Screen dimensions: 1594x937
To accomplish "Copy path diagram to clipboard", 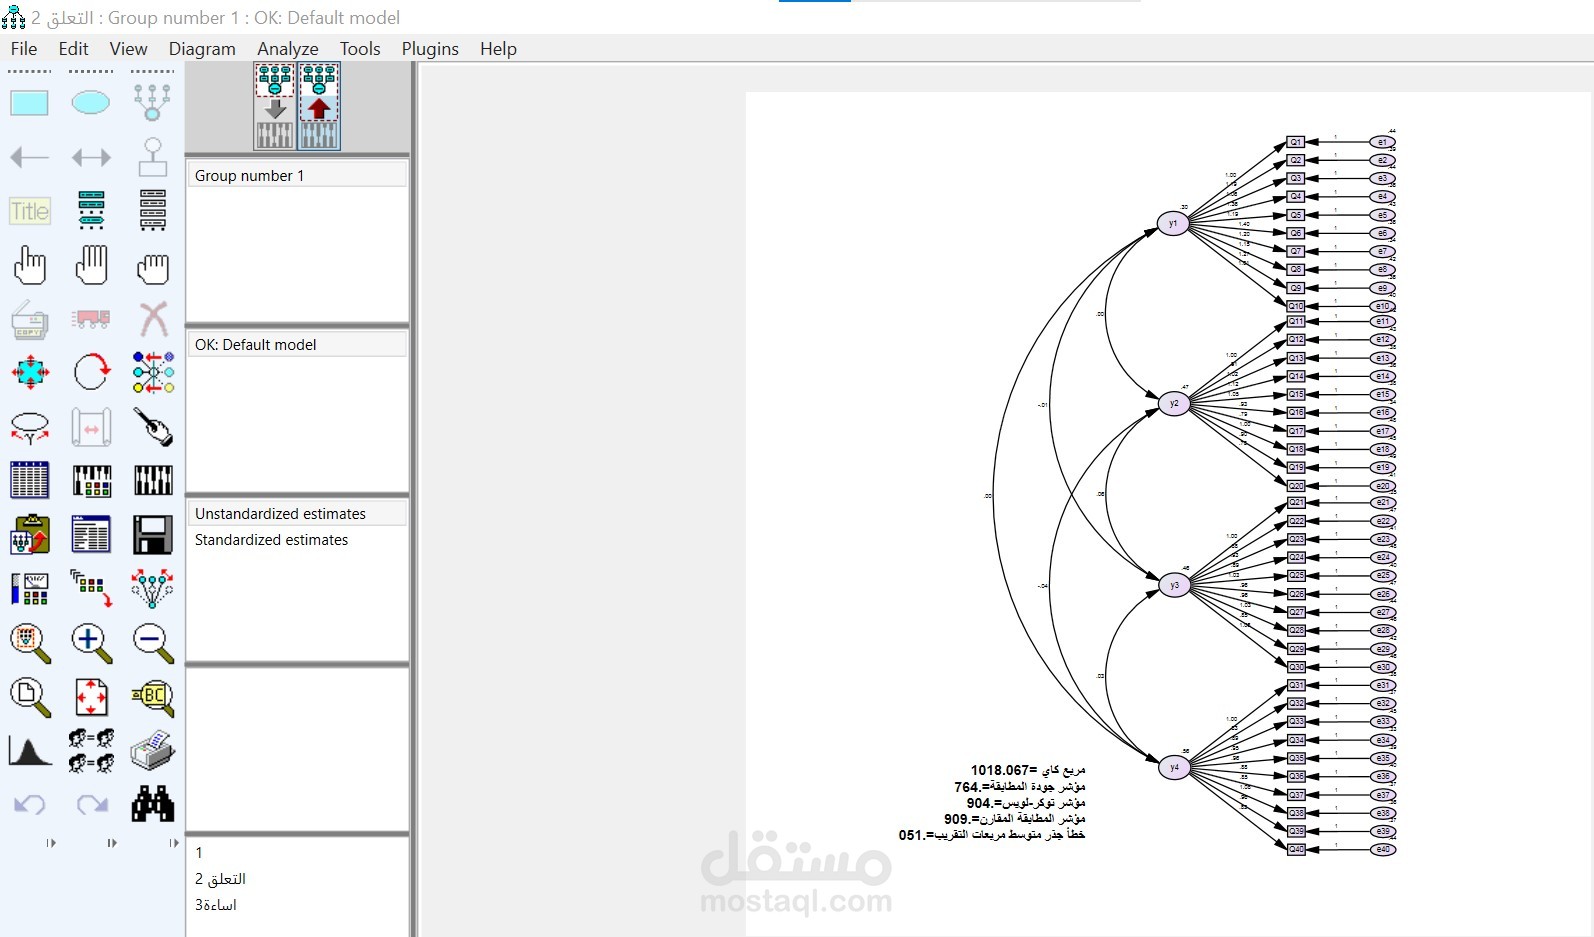I will coord(29,535).
